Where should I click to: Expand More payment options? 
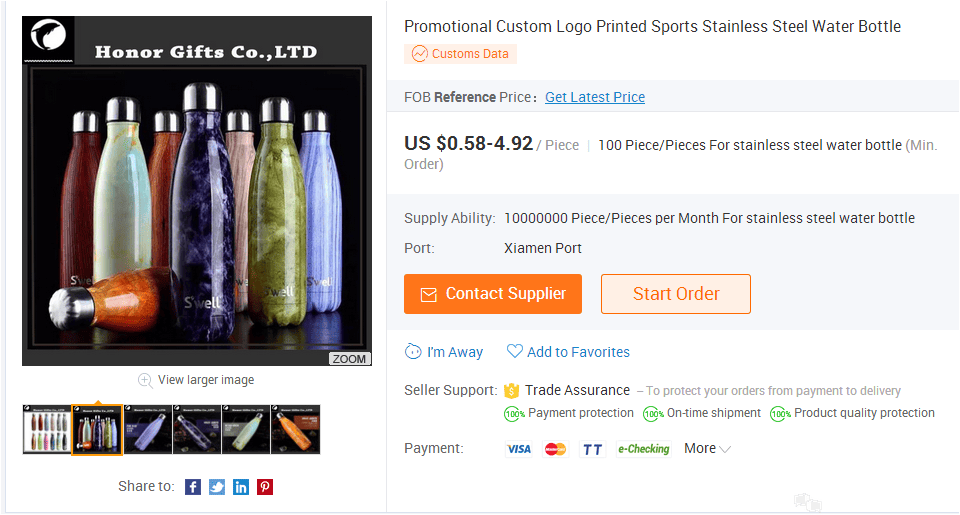click(x=707, y=449)
